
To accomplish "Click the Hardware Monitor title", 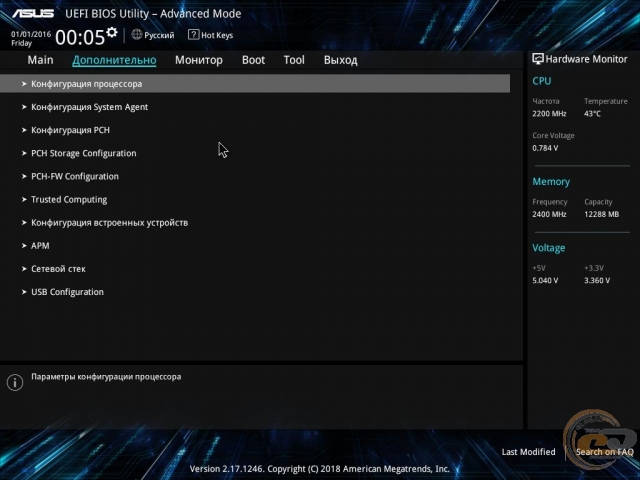I will click(x=586, y=59).
